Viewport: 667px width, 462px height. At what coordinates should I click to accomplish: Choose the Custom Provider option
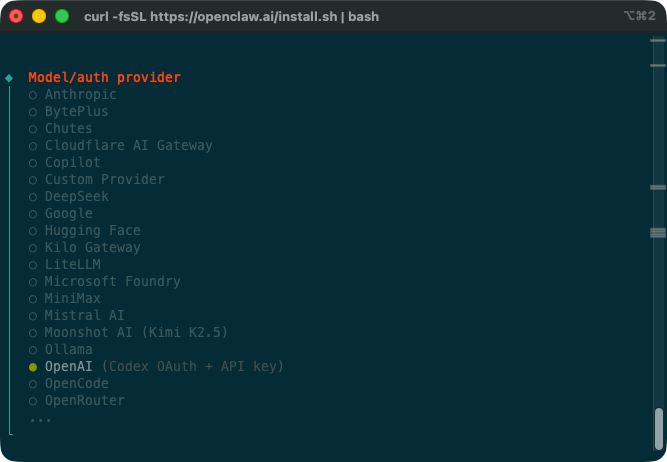[x=104, y=180]
